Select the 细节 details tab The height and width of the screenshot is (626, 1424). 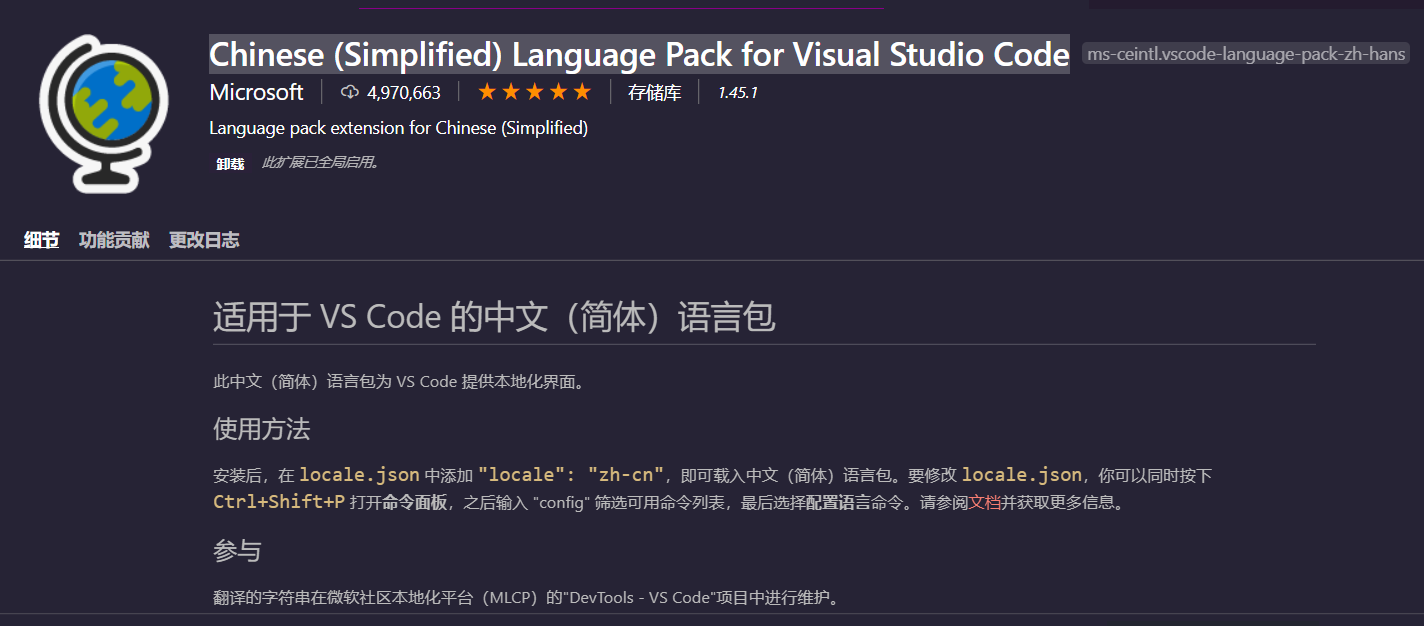pyautogui.click(x=40, y=240)
